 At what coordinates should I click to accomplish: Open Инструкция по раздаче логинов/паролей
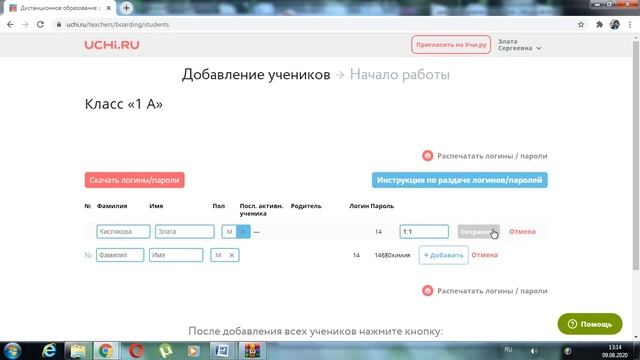(x=460, y=180)
